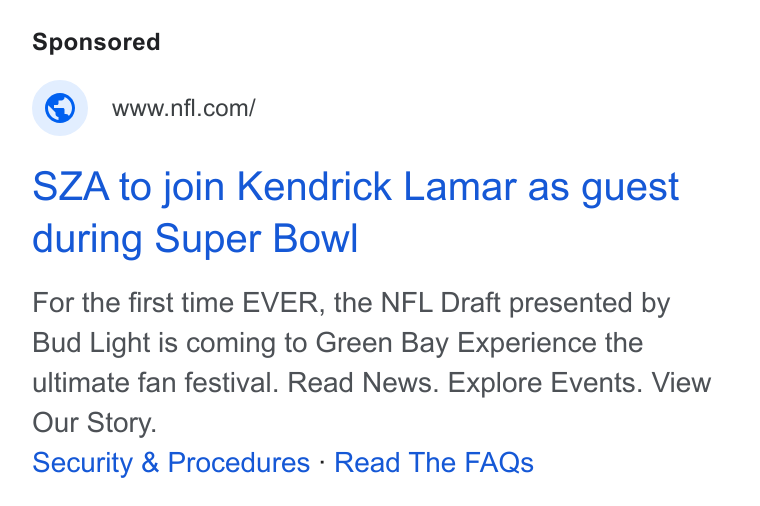
Task: Click the 'during Super Bowl' headline line
Action: click(x=195, y=238)
